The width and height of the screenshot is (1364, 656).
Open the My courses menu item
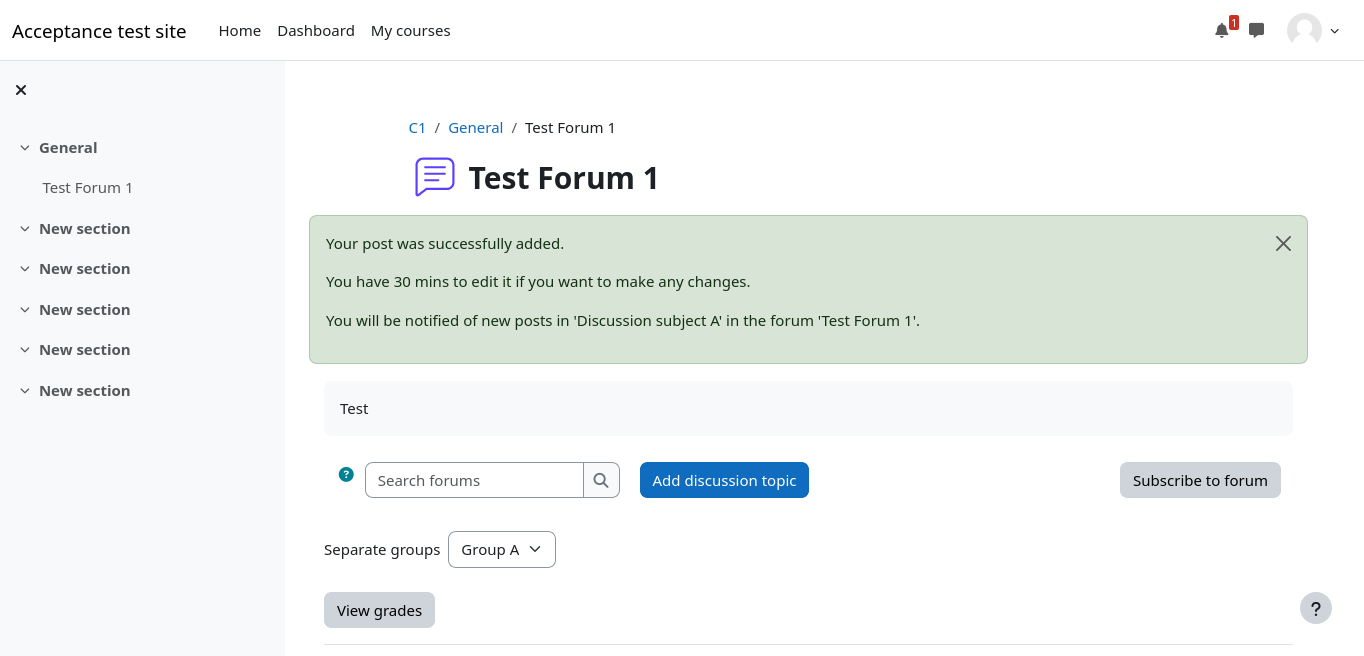(x=410, y=31)
